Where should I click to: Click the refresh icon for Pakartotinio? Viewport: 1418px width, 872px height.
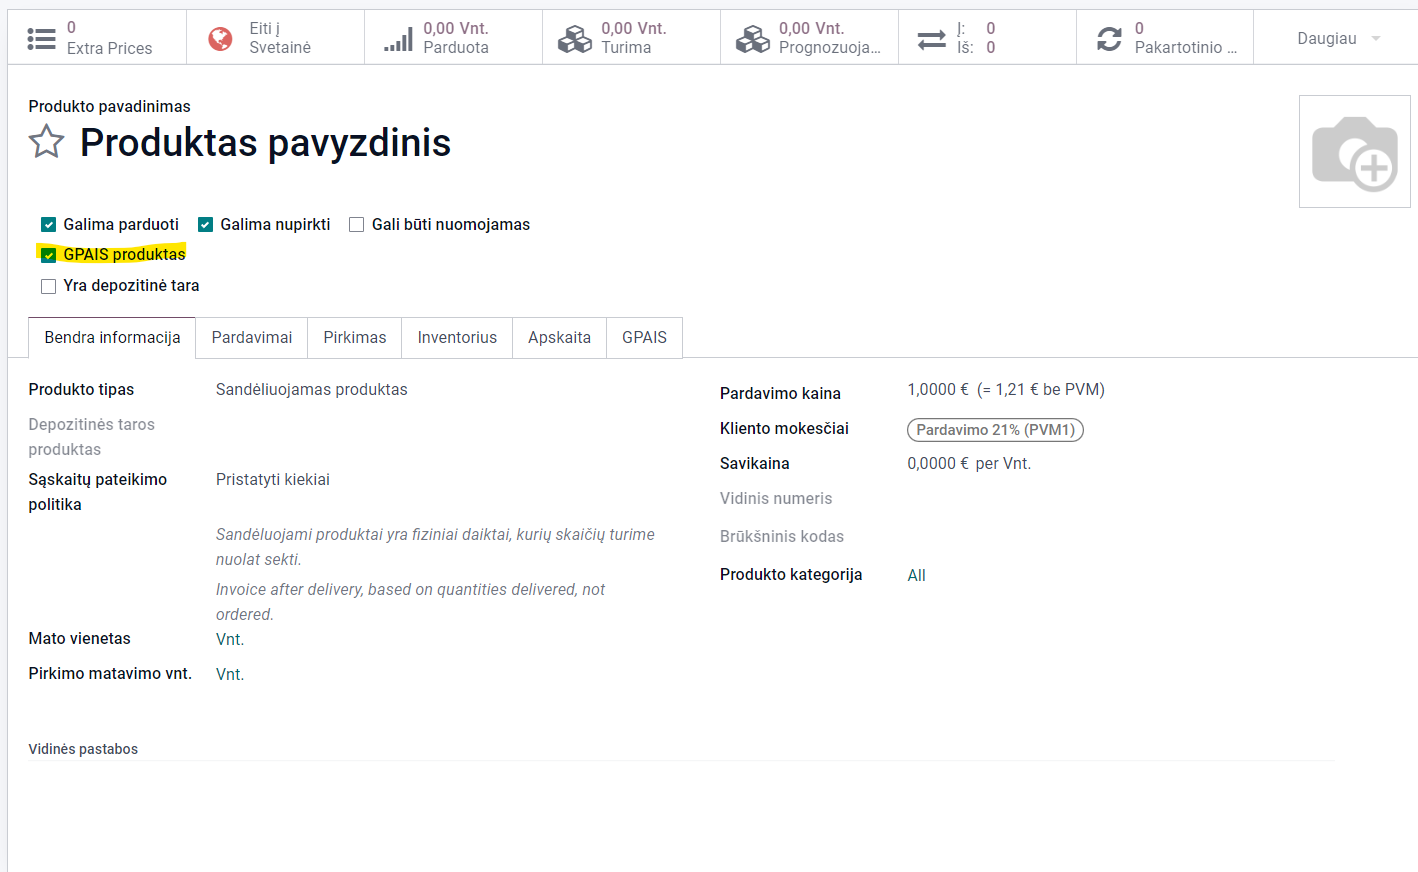pyautogui.click(x=1109, y=38)
